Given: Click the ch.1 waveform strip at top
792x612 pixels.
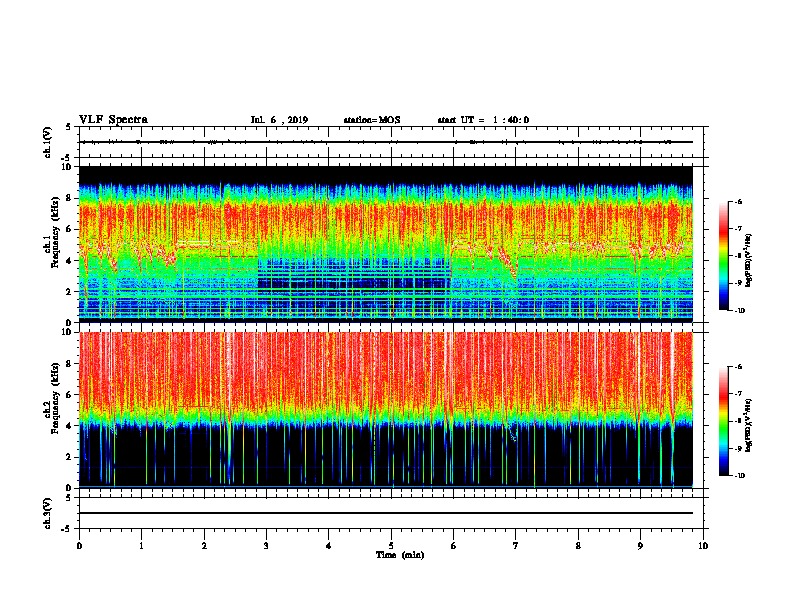Looking at the screenshot, I should (x=386, y=142).
